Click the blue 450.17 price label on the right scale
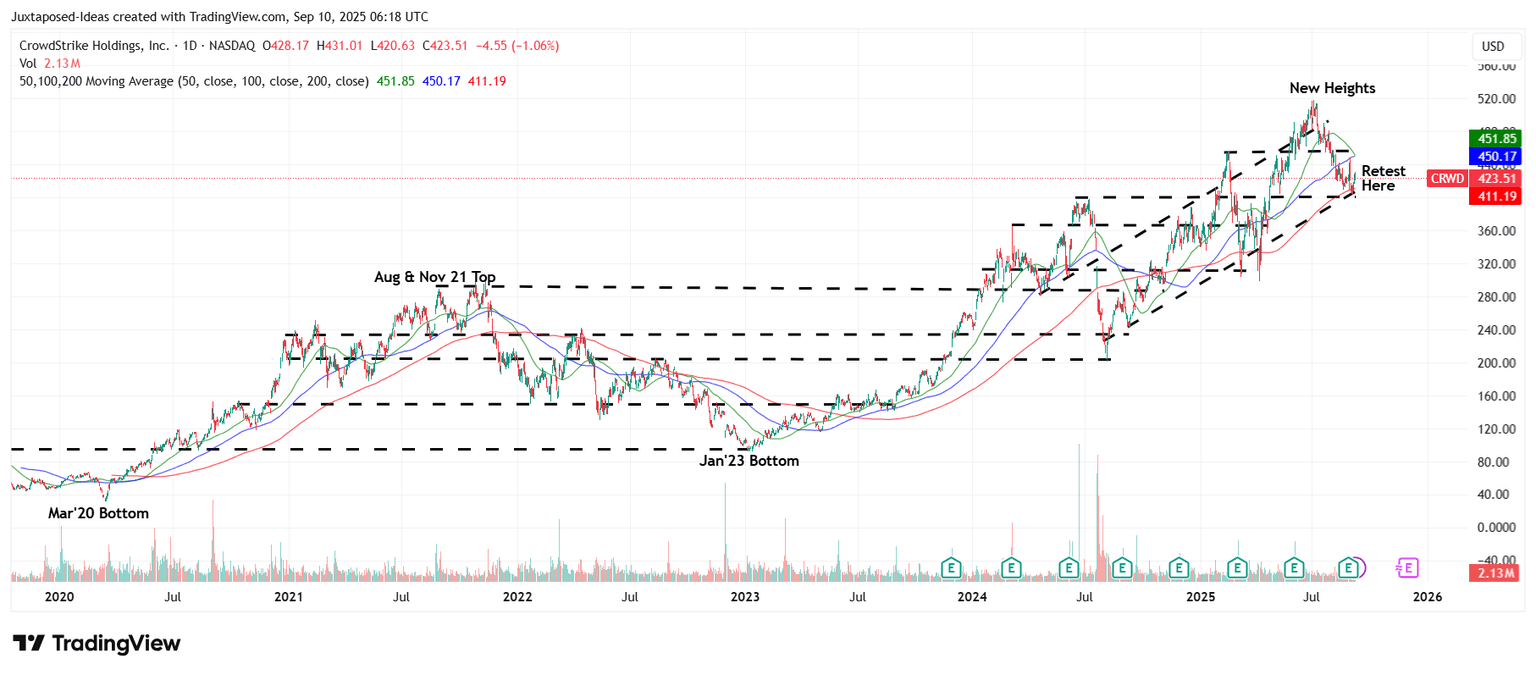The height and width of the screenshot is (675, 1536). click(x=1496, y=156)
